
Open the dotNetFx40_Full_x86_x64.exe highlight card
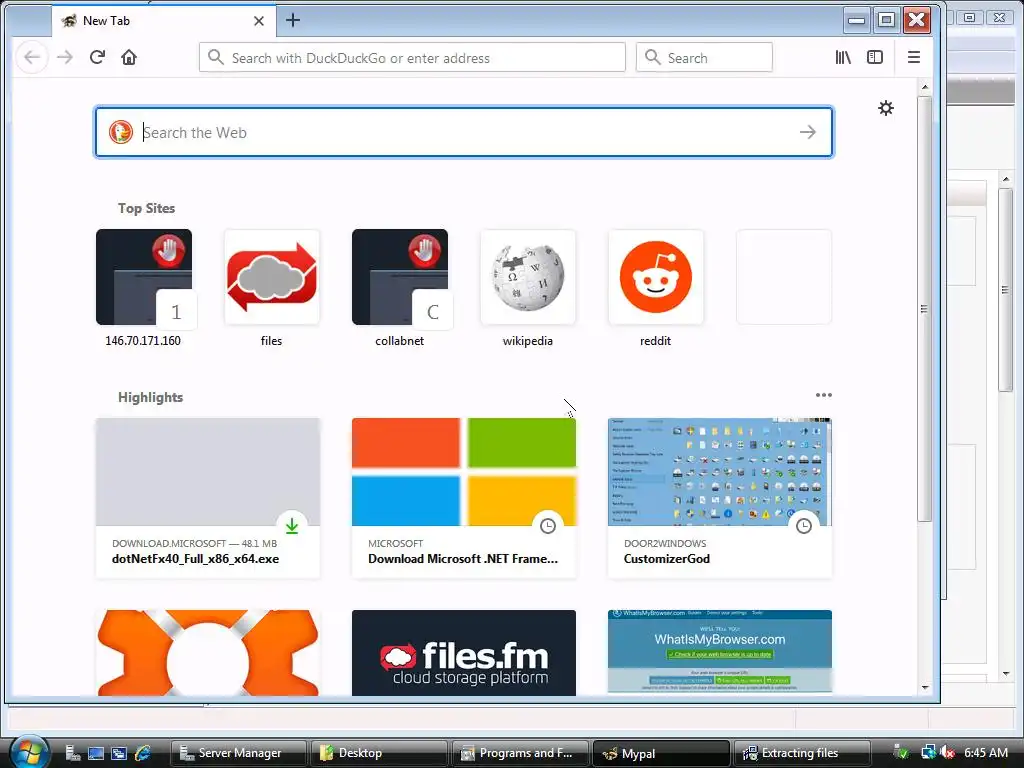[x=208, y=498]
